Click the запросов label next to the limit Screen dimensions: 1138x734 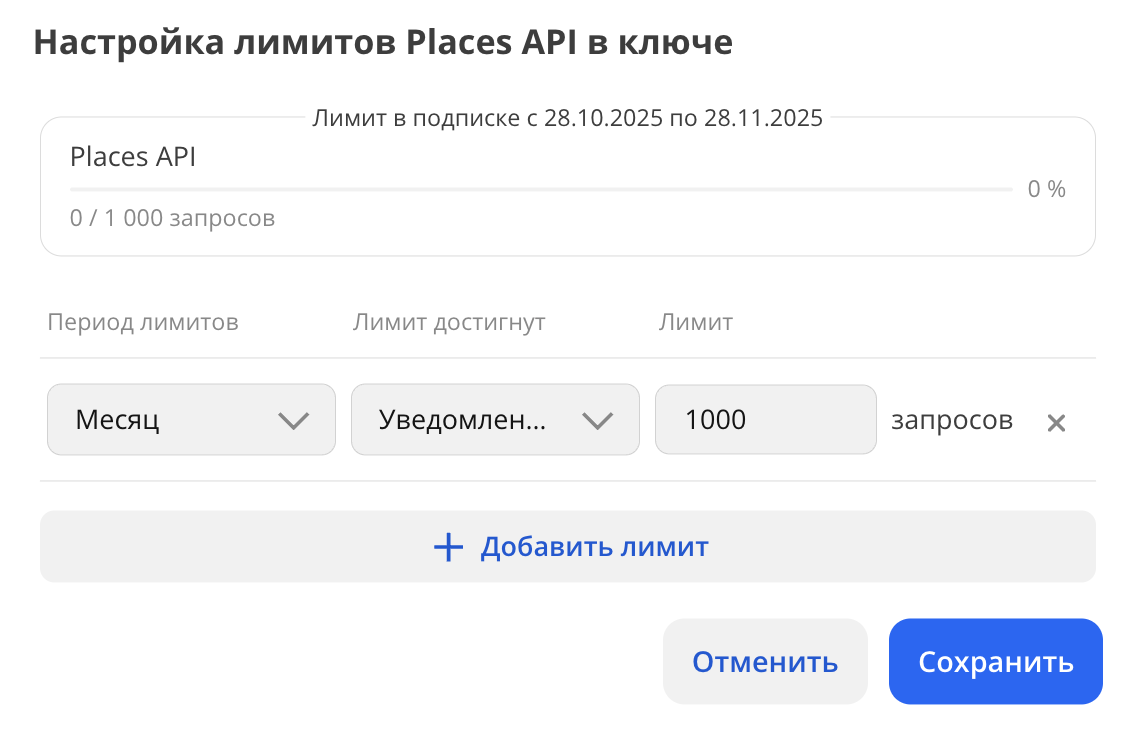(951, 420)
